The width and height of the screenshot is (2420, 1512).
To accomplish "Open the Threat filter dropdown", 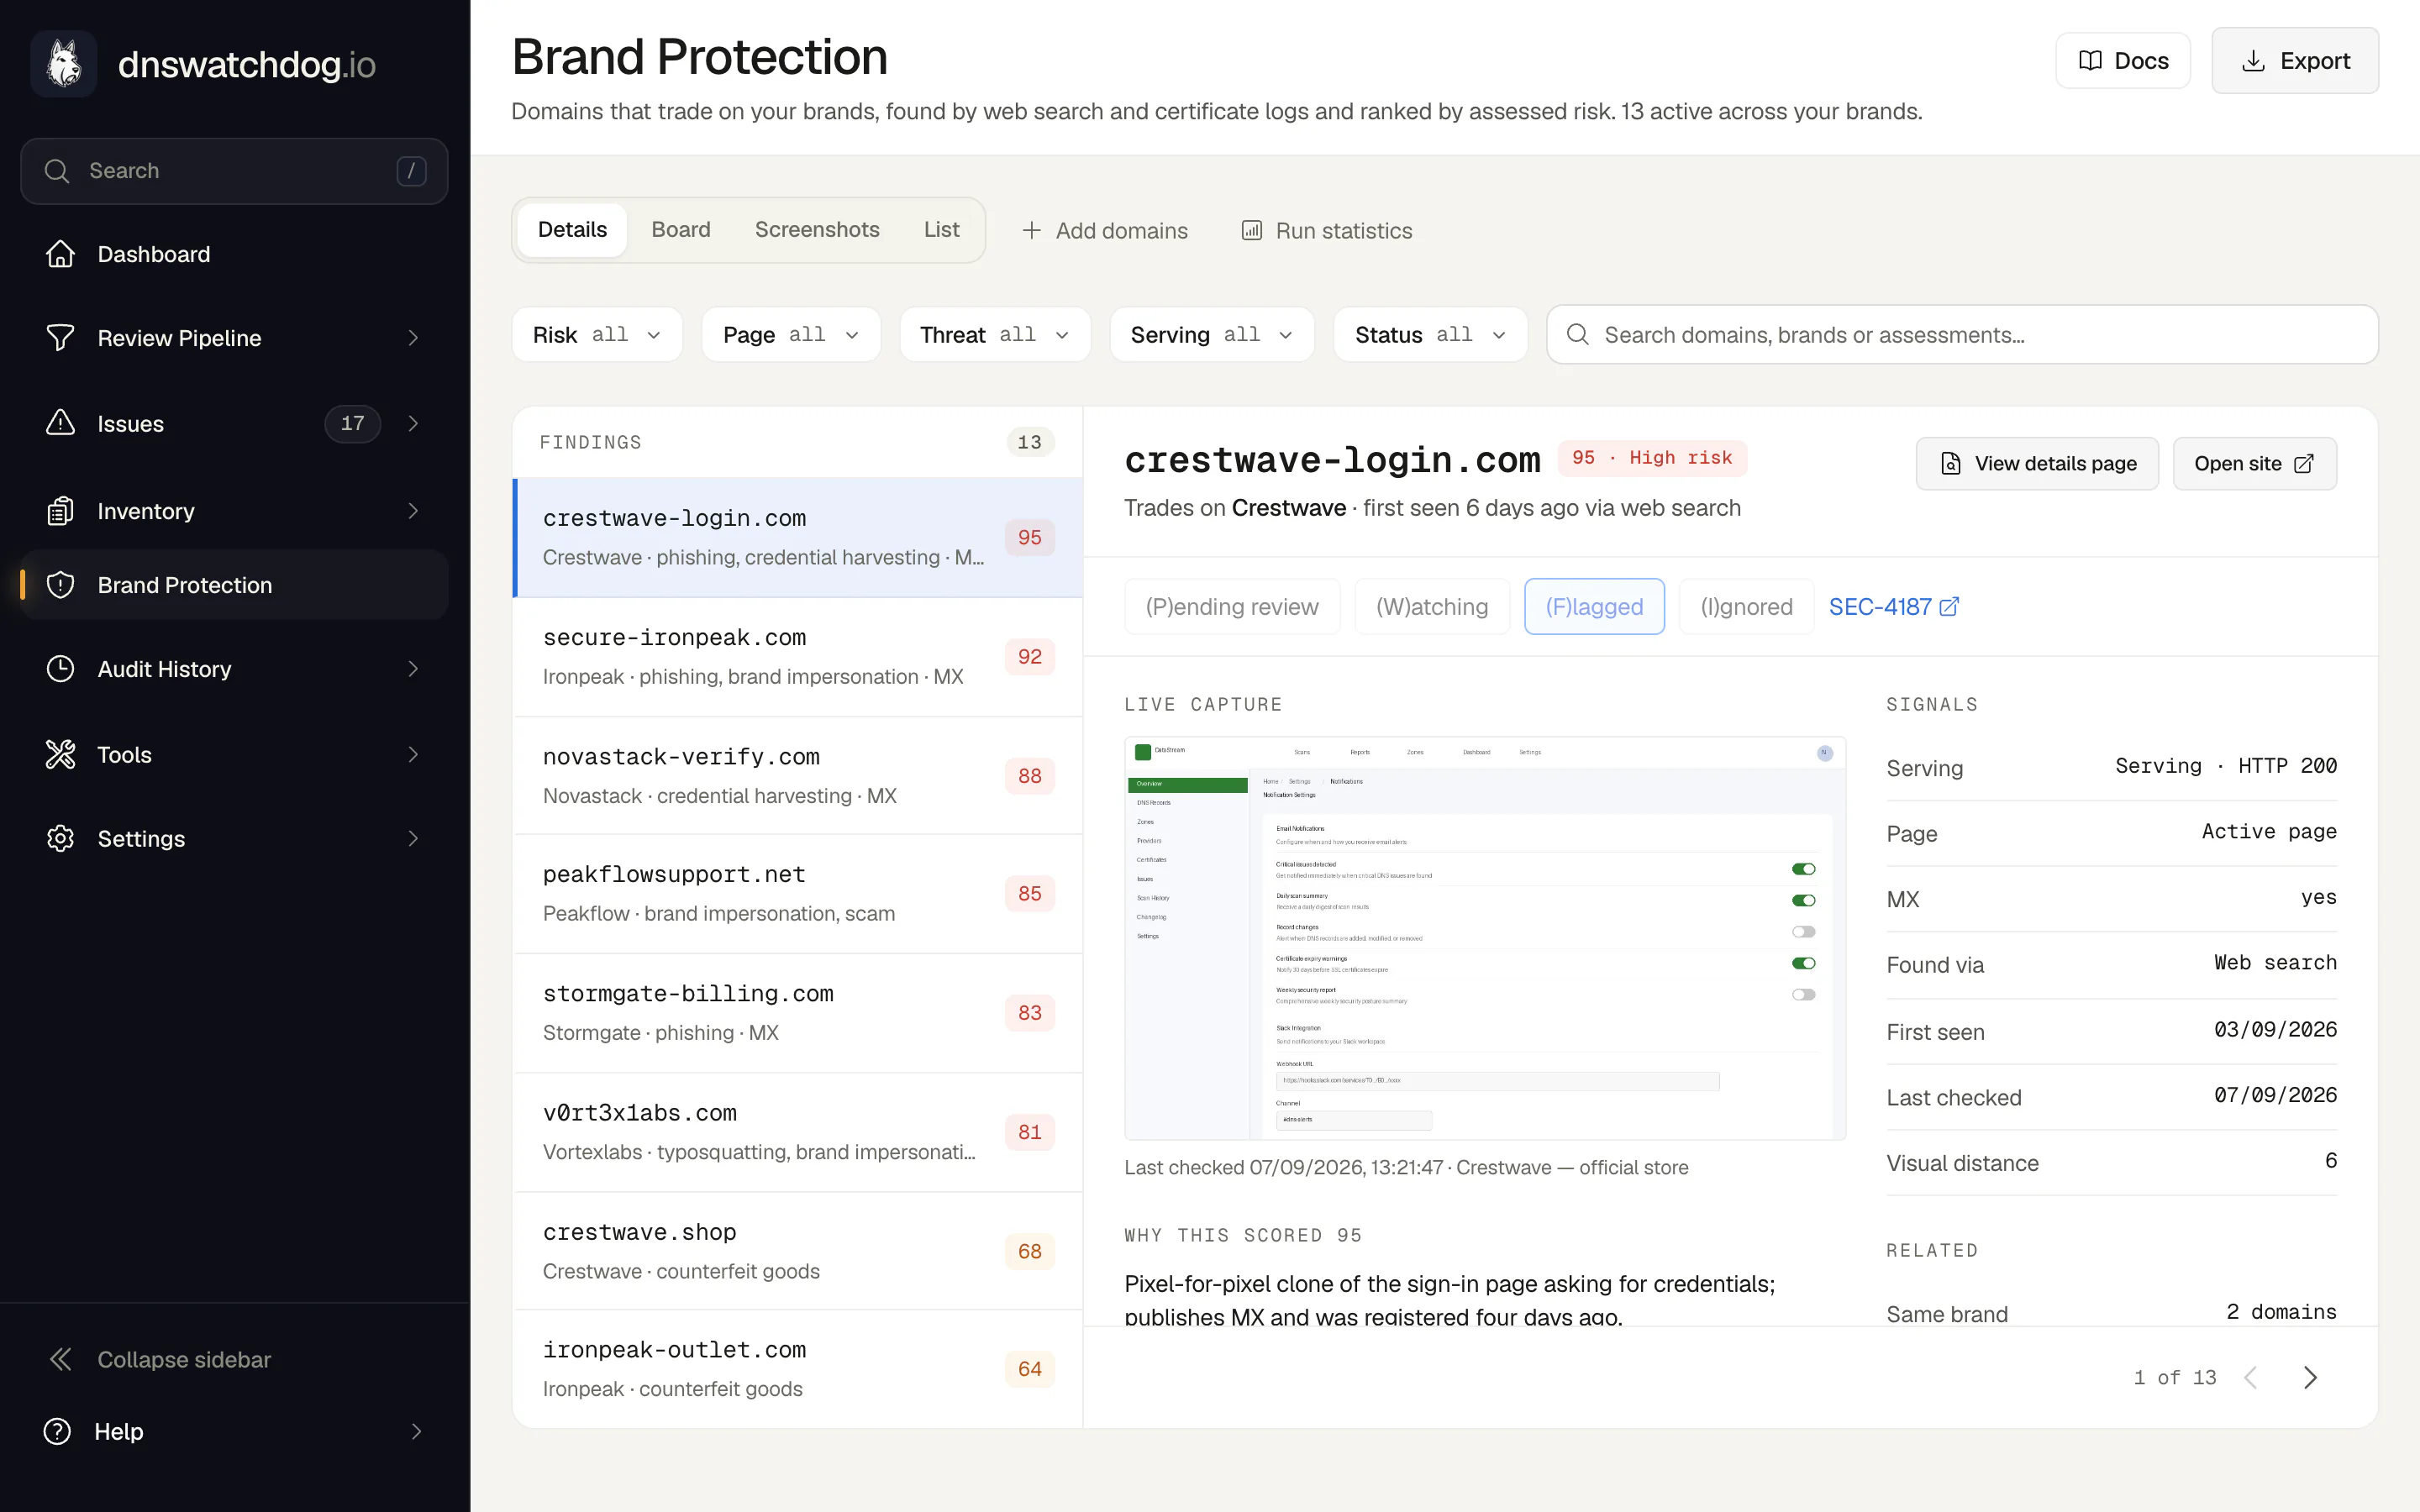I will [x=995, y=335].
